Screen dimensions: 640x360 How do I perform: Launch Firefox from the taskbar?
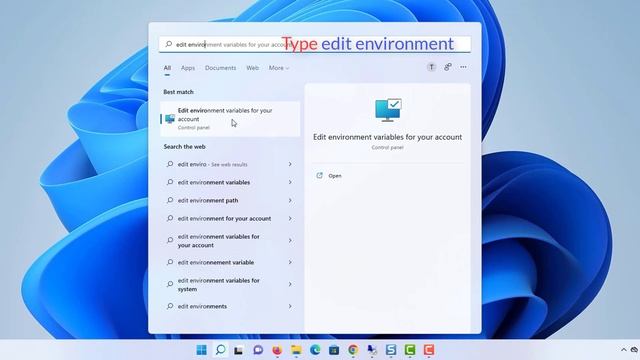pos(277,350)
